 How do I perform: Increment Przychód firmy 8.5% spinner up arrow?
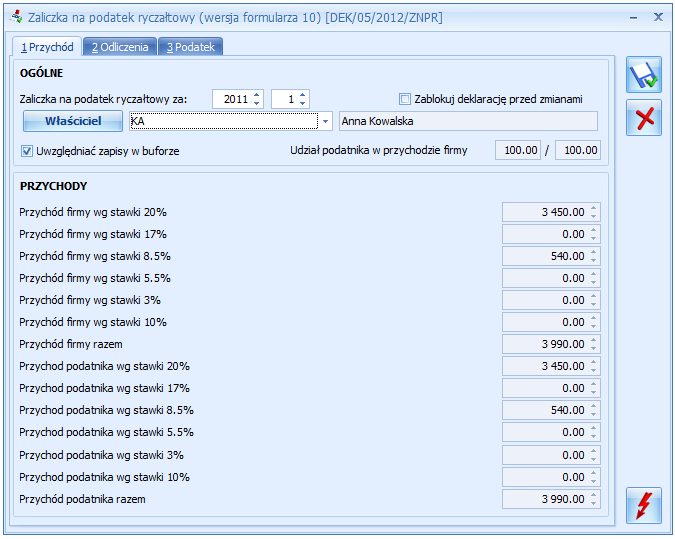coord(594,252)
